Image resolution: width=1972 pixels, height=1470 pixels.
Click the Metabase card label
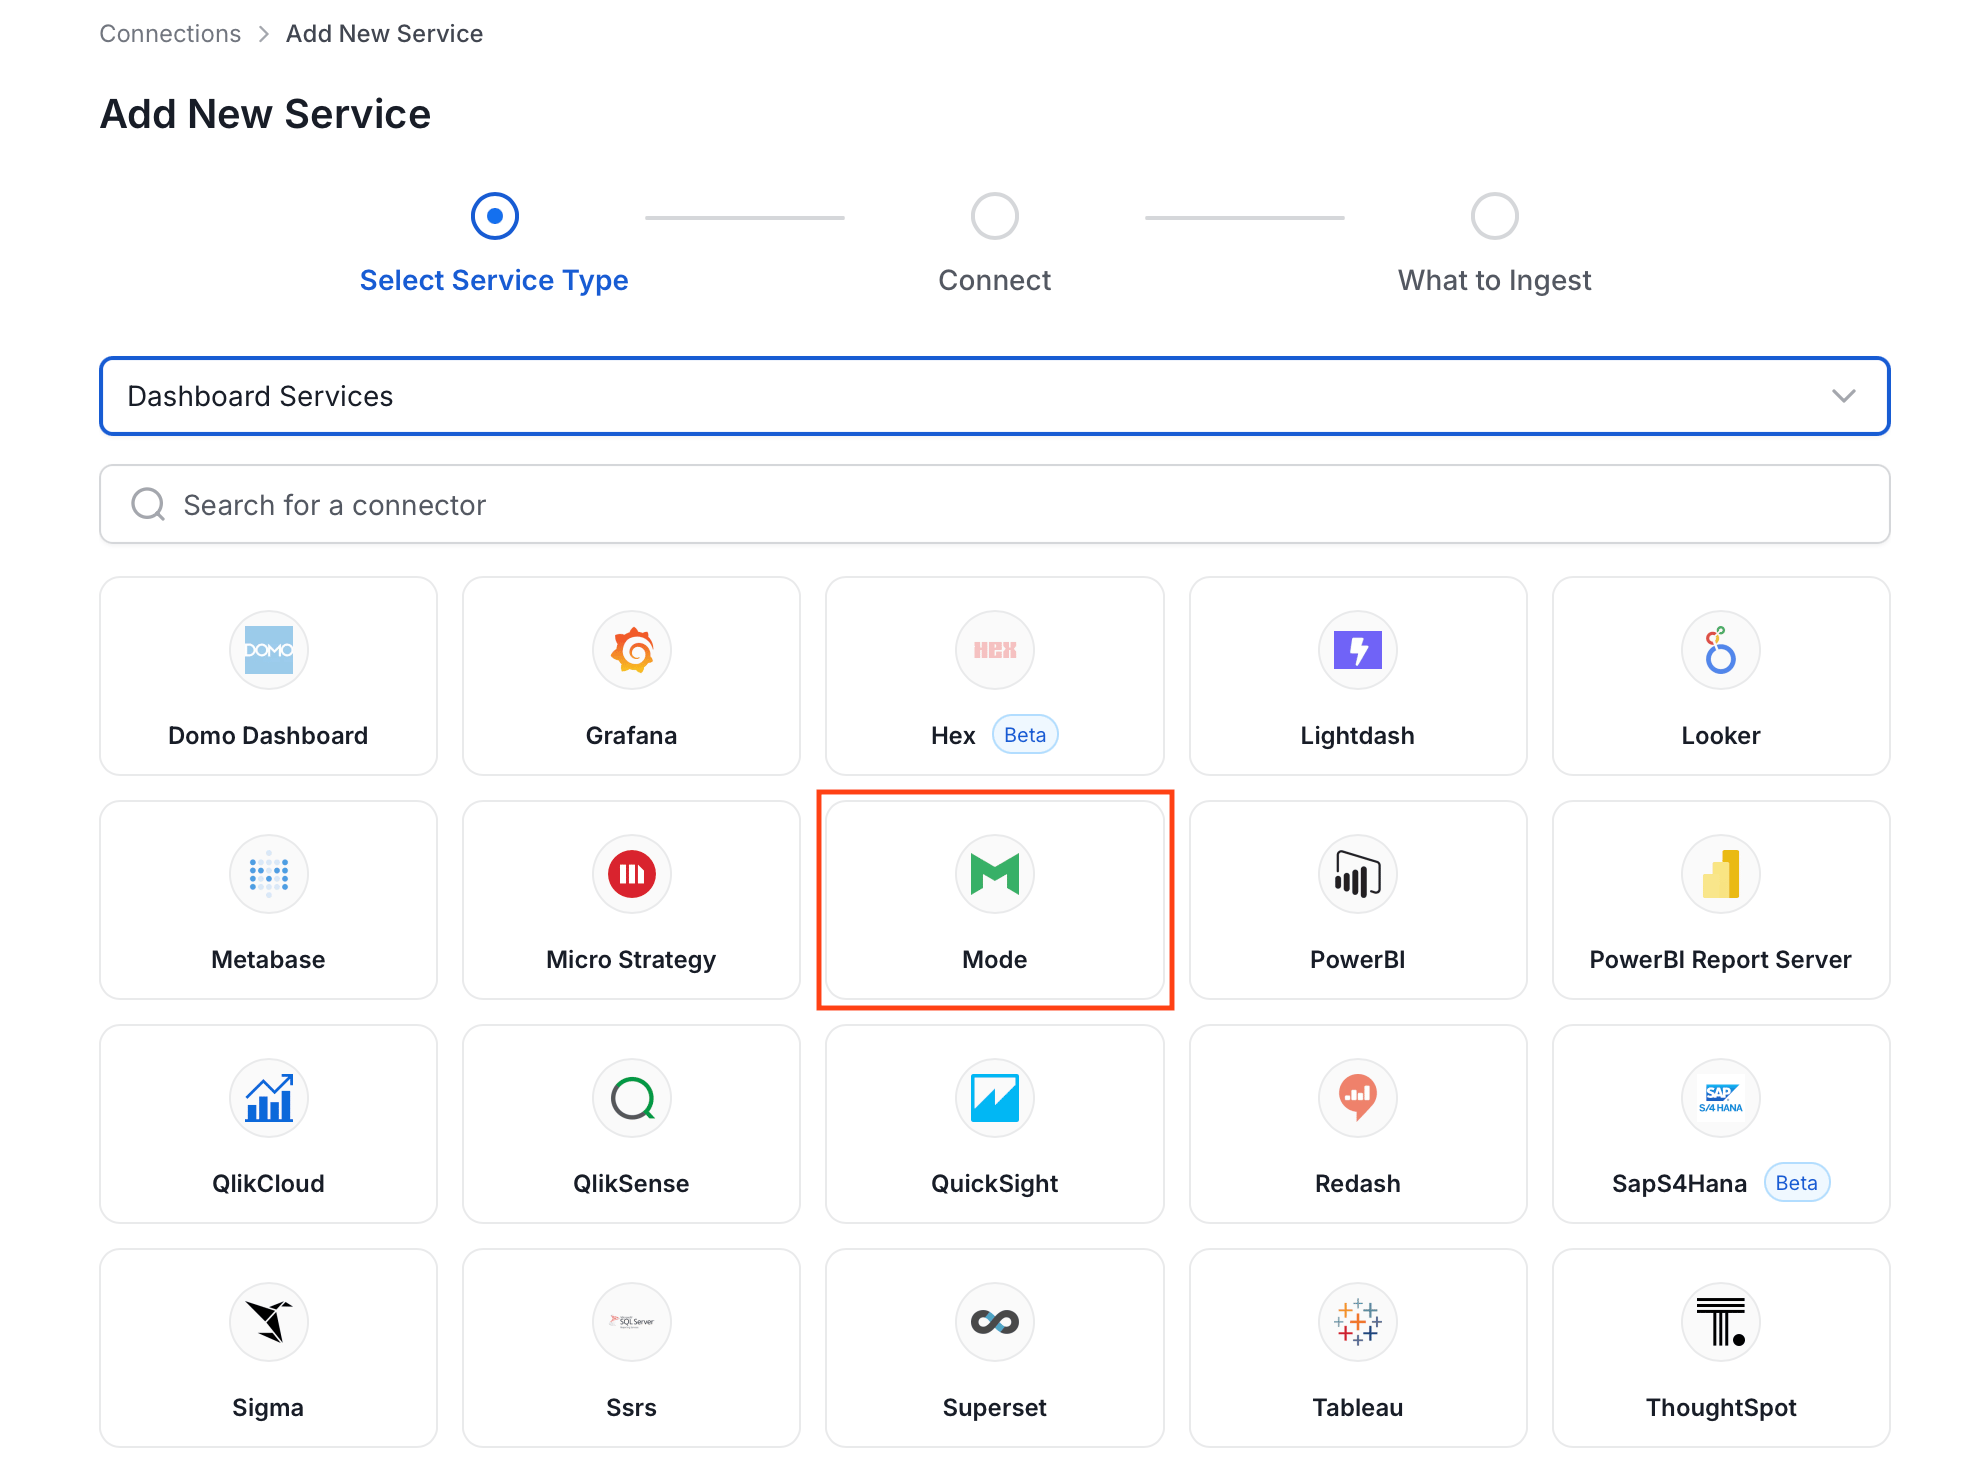[x=268, y=959]
